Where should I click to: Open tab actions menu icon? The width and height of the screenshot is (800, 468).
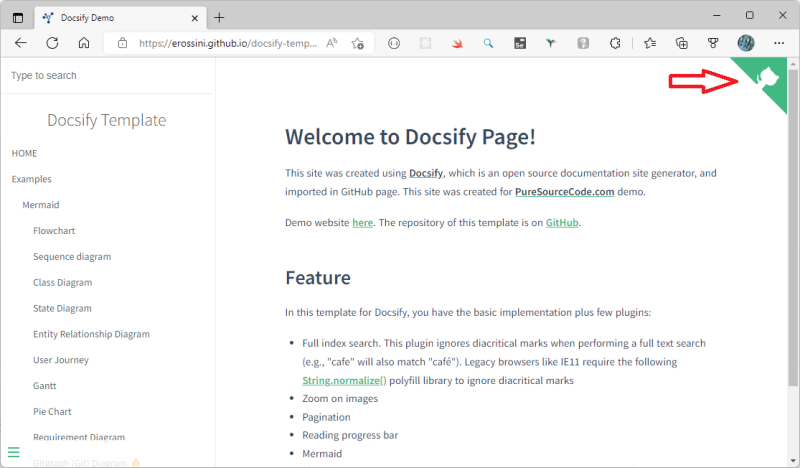pyautogui.click(x=18, y=18)
